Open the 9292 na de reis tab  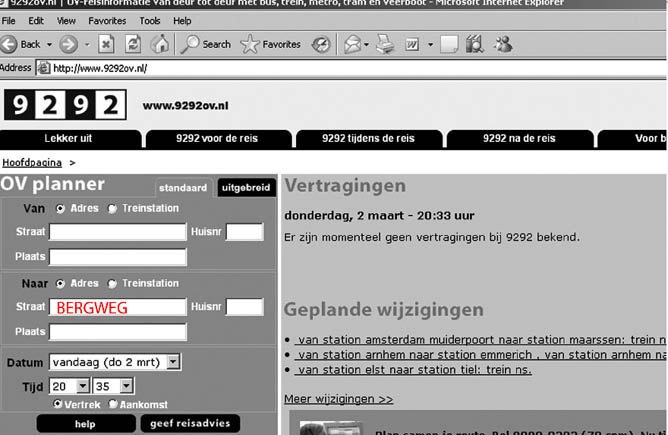pos(519,138)
